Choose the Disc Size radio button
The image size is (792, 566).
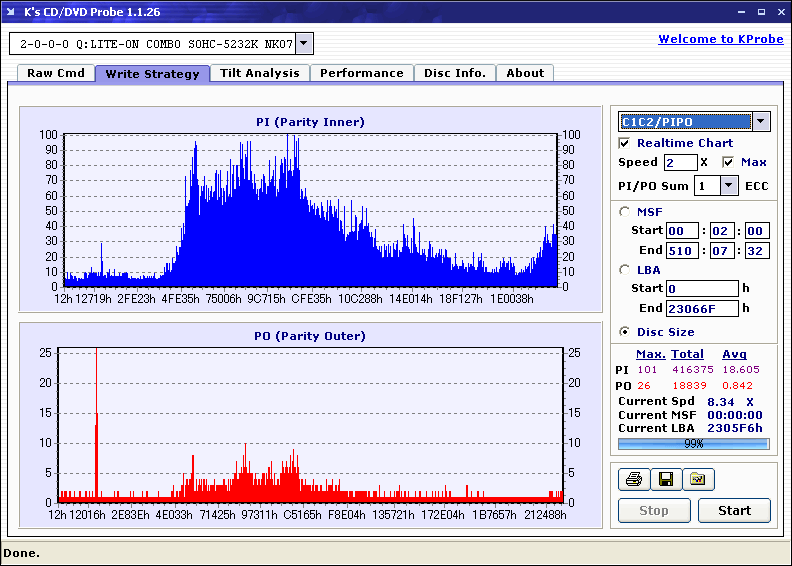pos(625,332)
